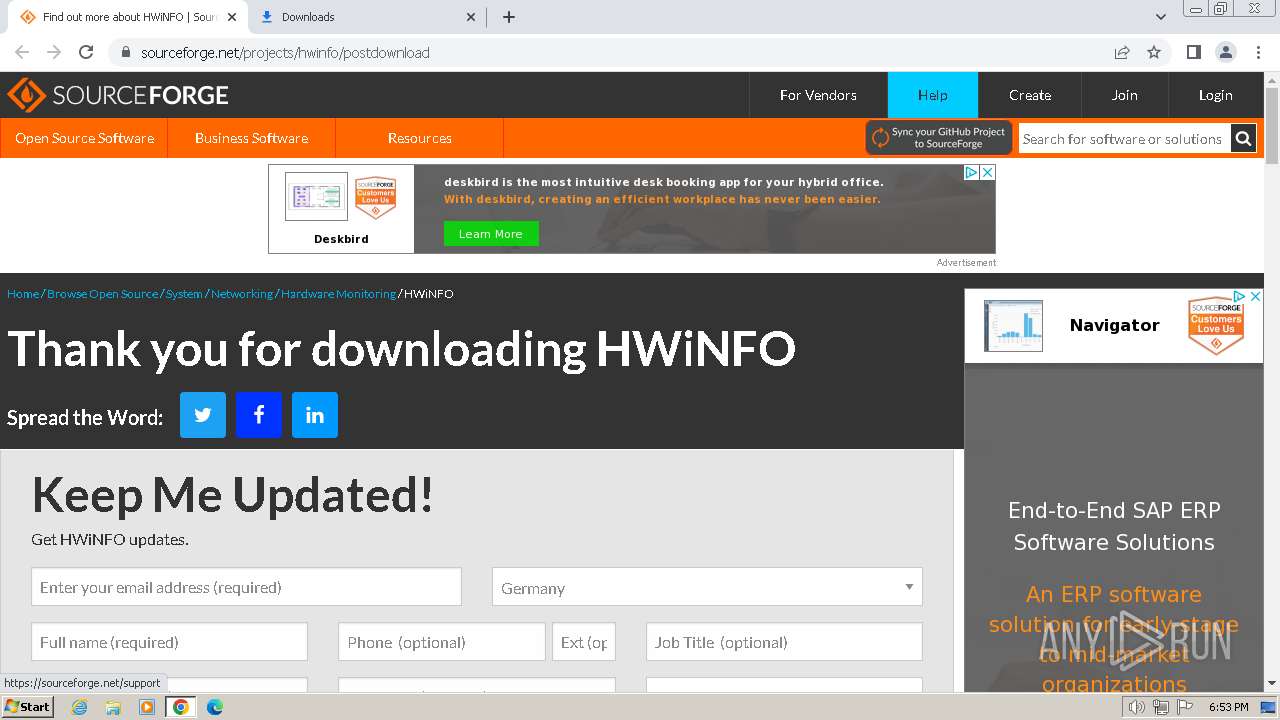Click the Job Title field

click(784, 642)
